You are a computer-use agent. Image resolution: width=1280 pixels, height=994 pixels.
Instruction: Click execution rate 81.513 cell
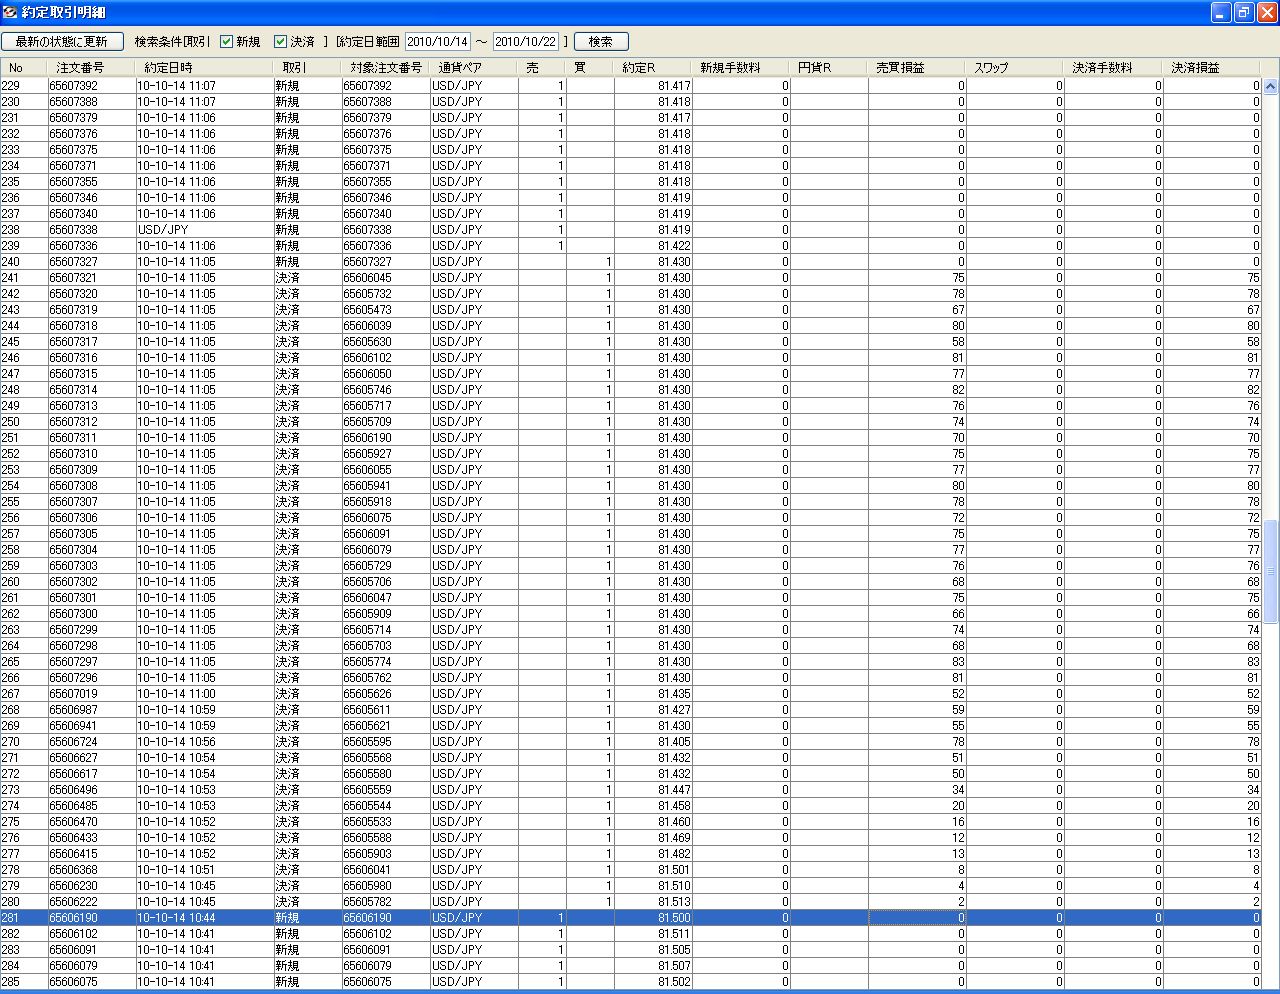(653, 902)
